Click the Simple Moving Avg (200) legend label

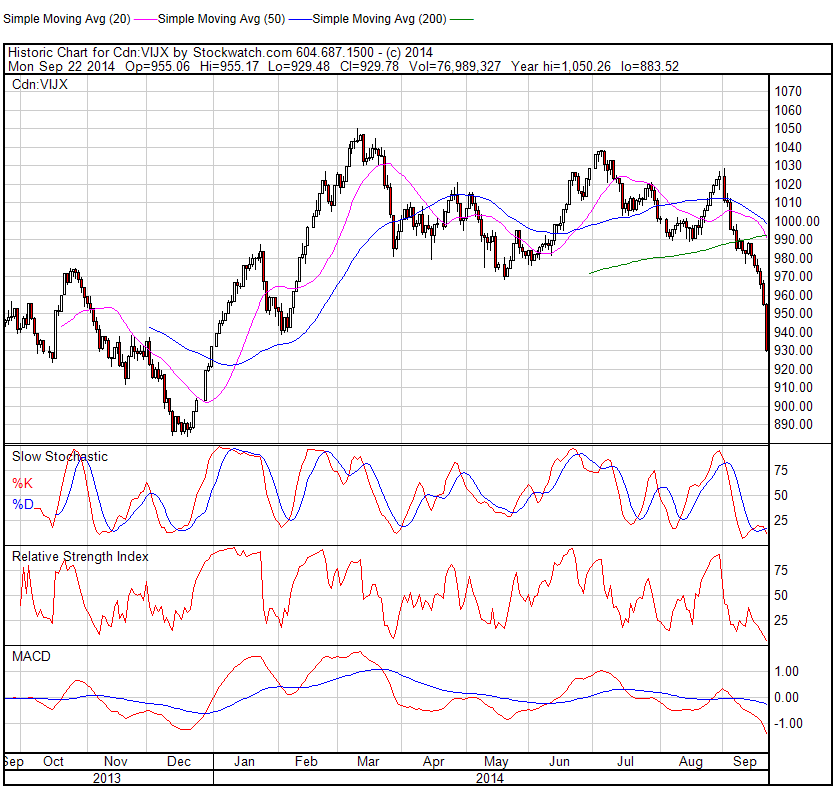tap(380, 18)
